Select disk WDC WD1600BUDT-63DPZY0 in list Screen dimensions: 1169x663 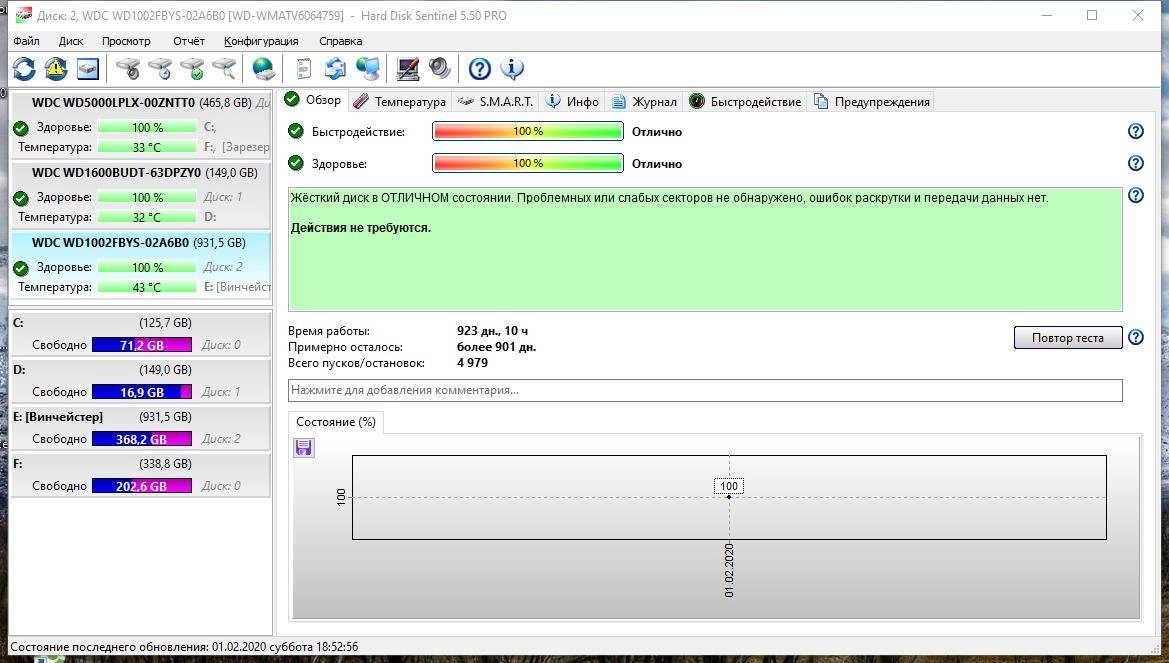[x=141, y=195]
